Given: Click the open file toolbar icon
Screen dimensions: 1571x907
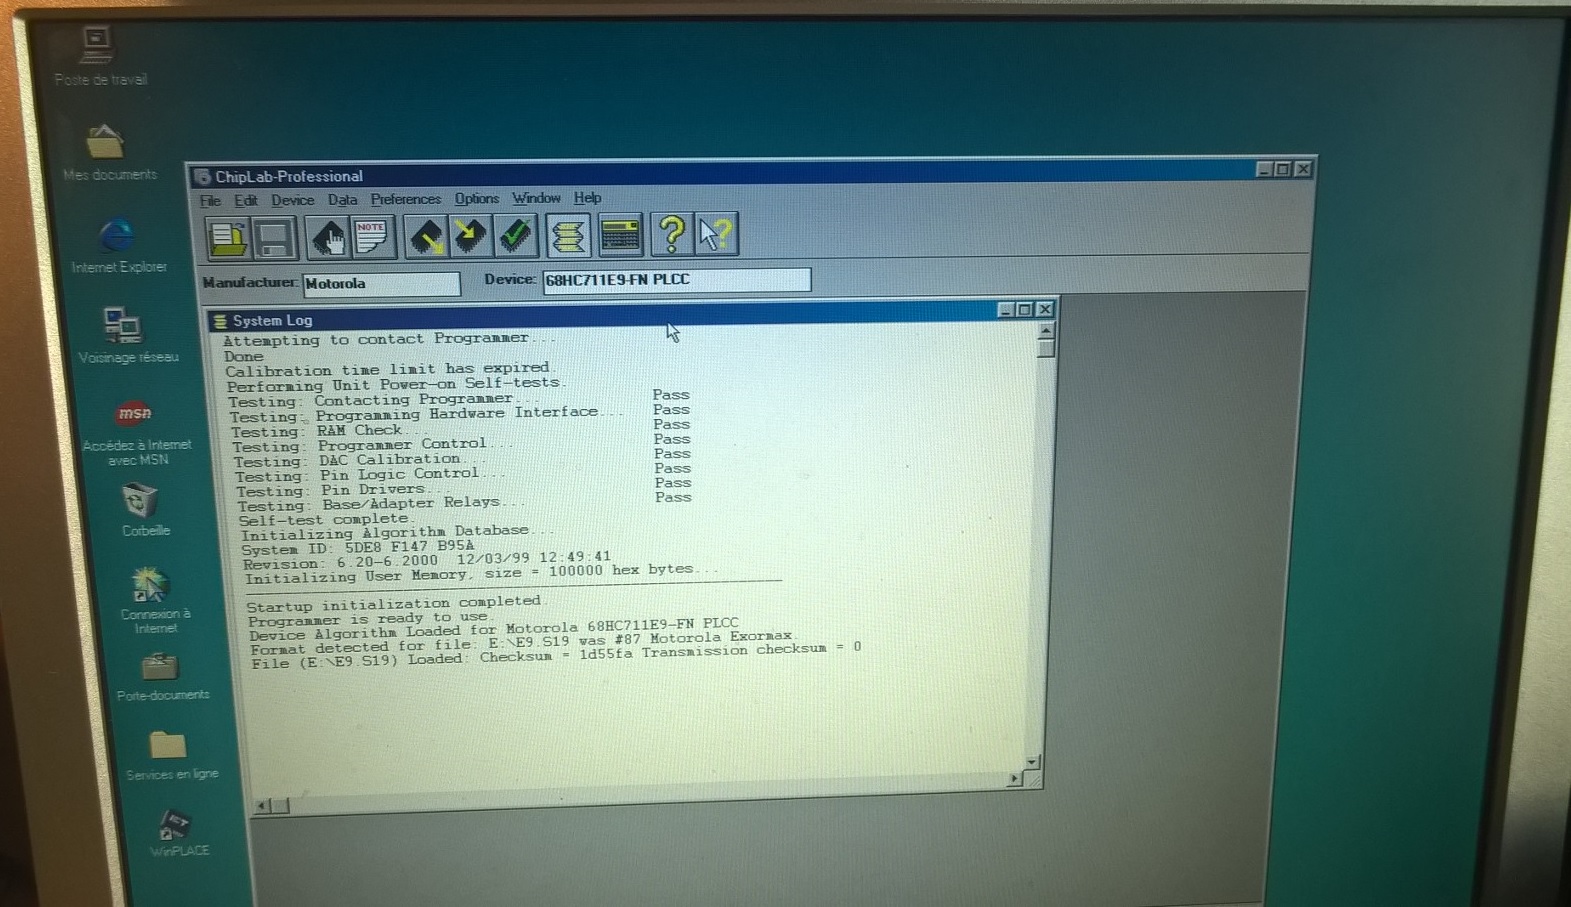Looking at the screenshot, I should click(x=227, y=238).
